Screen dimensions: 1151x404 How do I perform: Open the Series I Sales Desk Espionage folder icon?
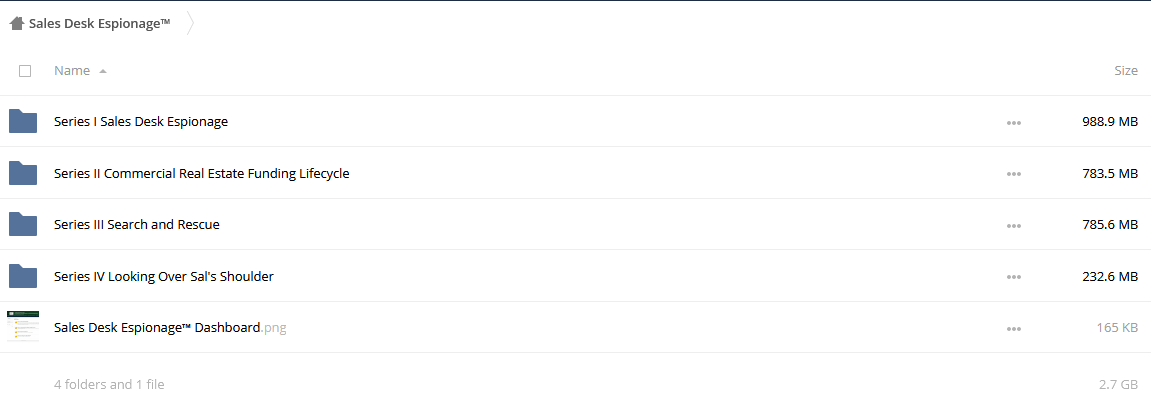[23, 121]
